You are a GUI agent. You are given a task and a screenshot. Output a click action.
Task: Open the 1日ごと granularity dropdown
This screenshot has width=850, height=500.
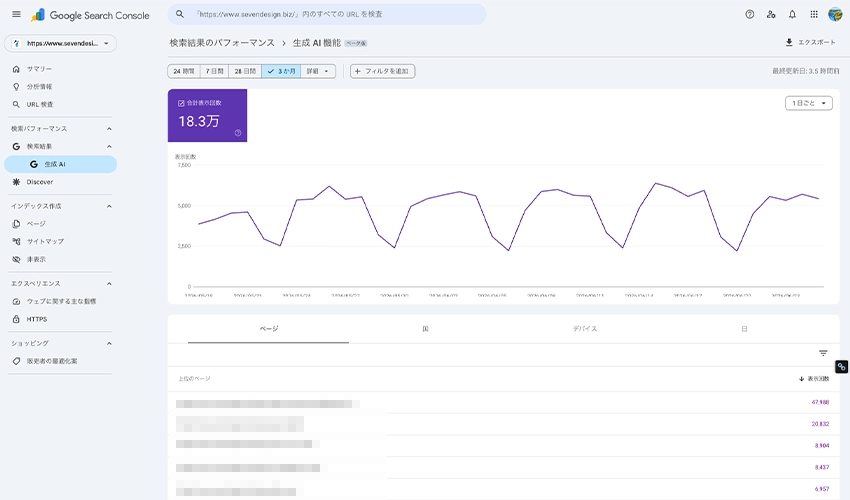(x=809, y=103)
